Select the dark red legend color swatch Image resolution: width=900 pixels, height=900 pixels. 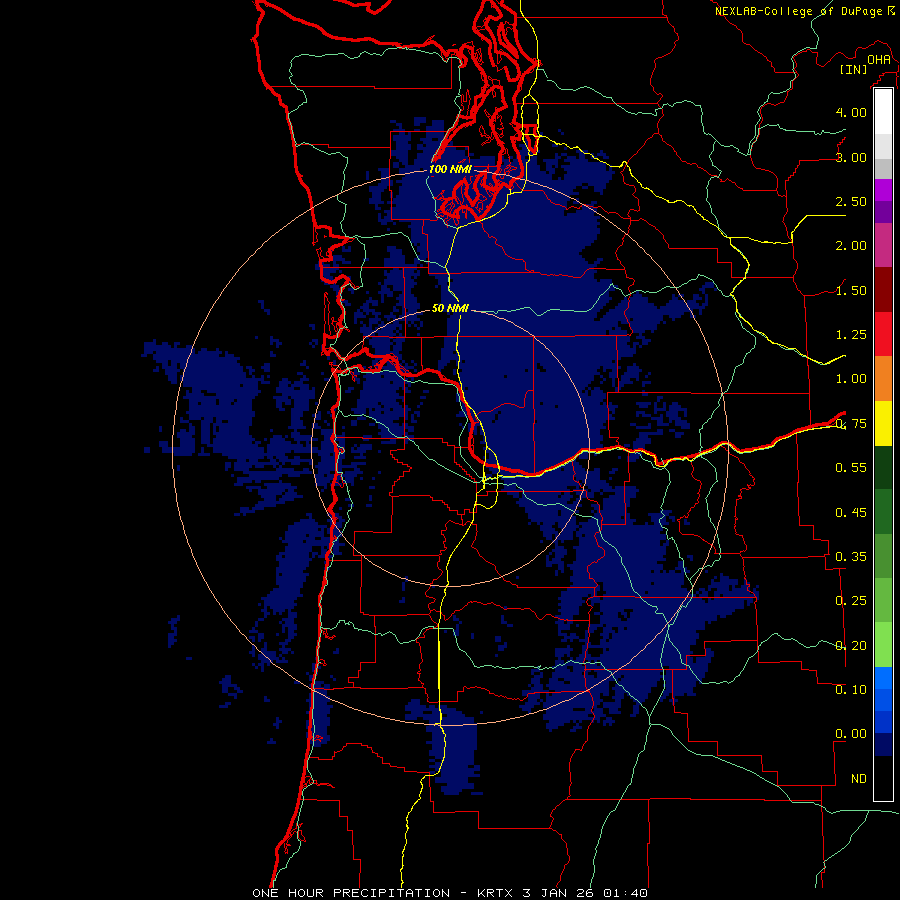(883, 290)
